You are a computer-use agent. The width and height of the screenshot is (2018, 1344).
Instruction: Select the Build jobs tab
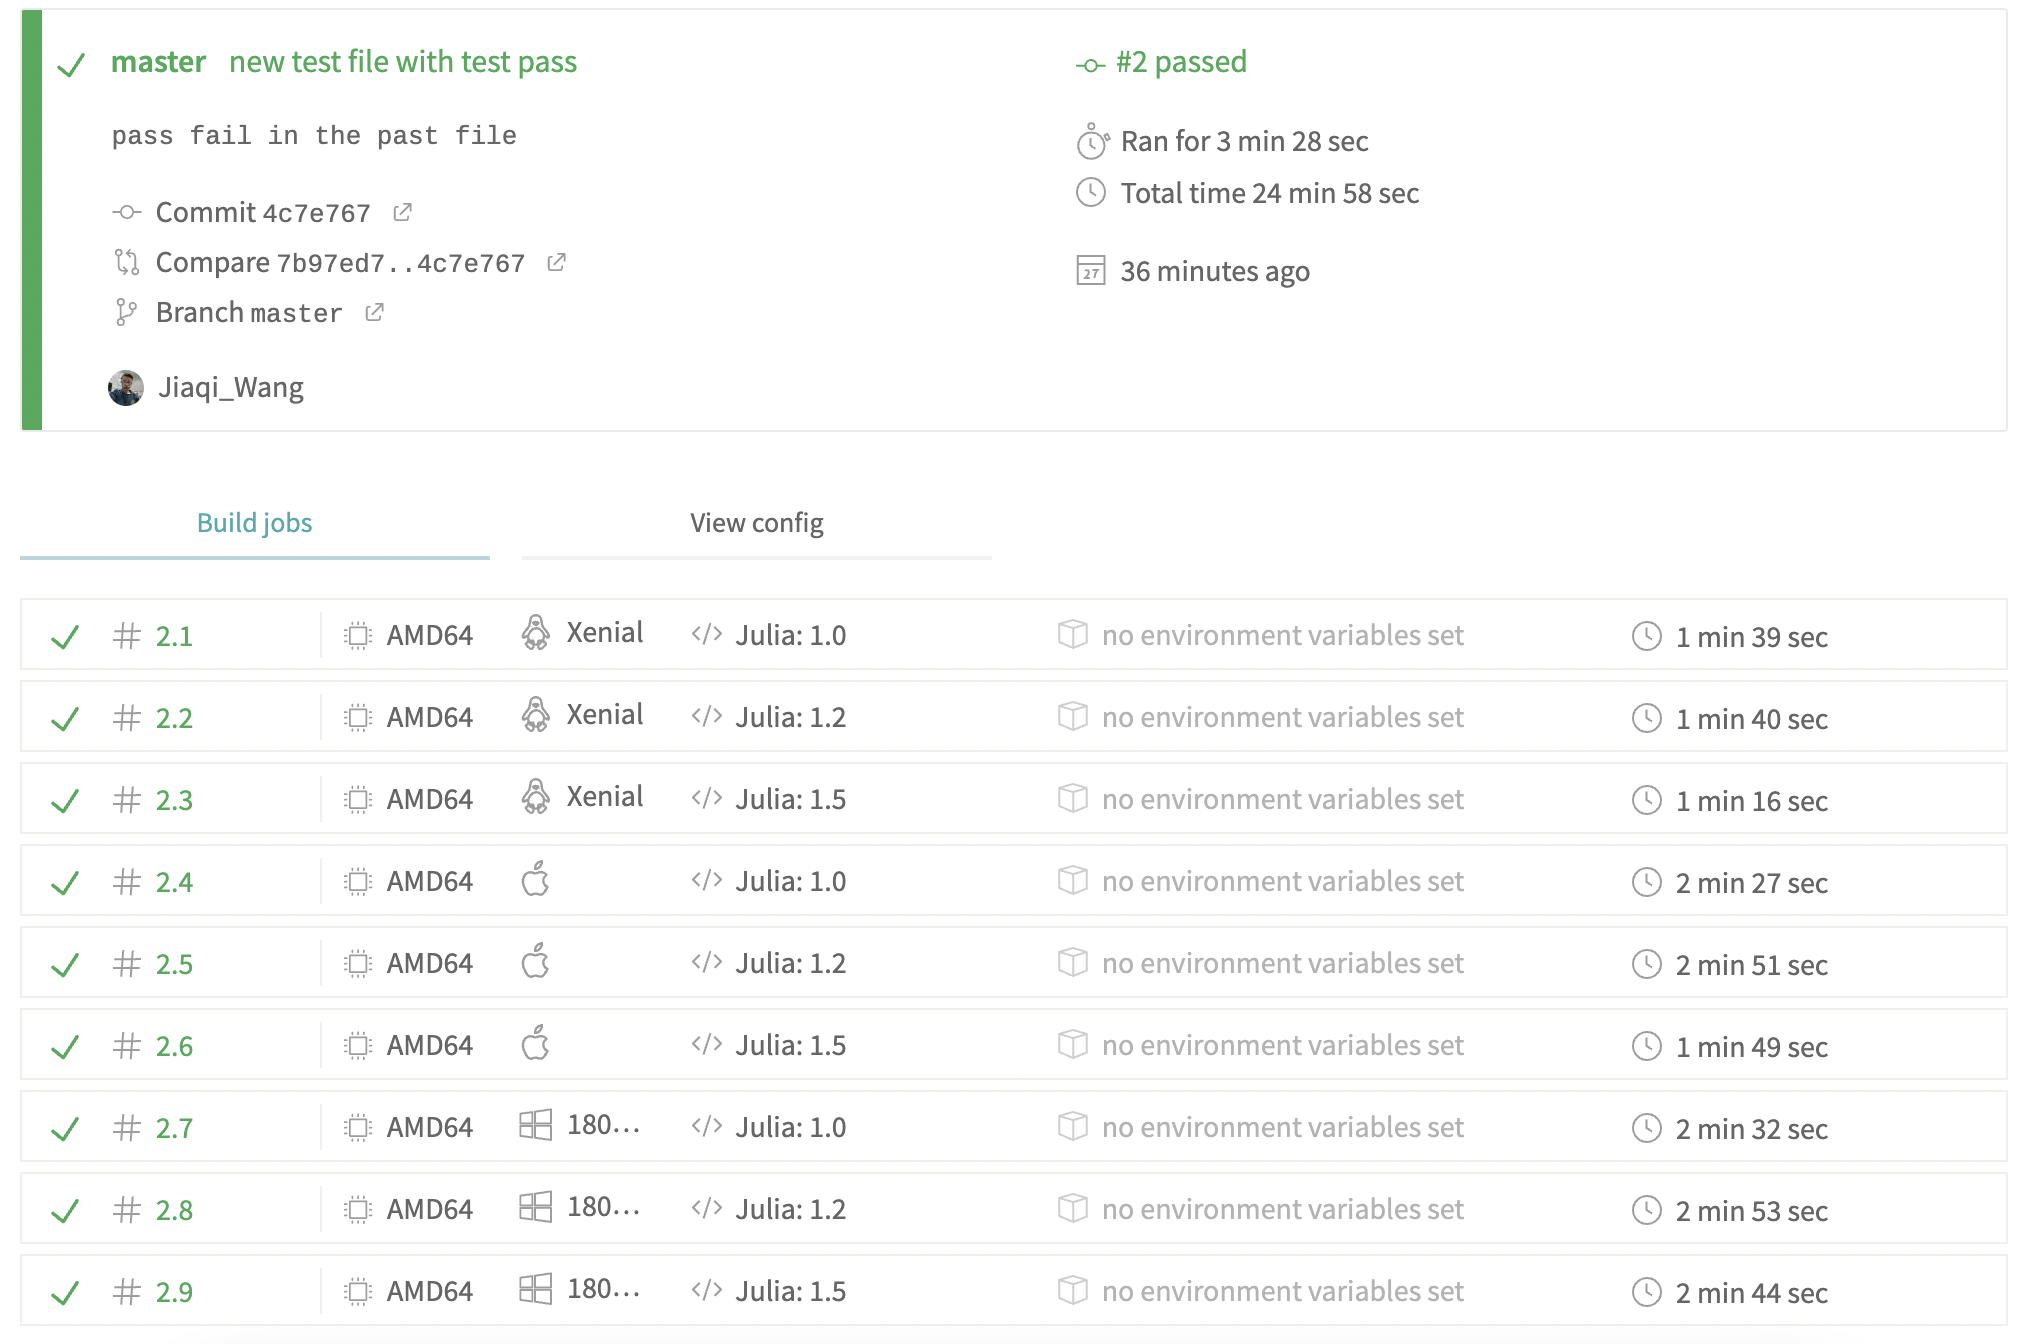click(x=254, y=523)
